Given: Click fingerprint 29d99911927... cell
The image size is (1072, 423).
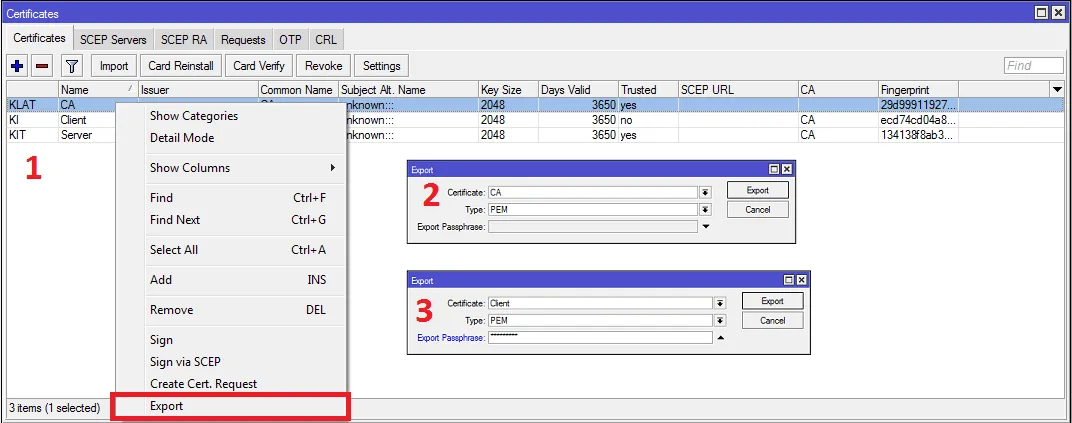Looking at the screenshot, I should pyautogui.click(x=918, y=105).
